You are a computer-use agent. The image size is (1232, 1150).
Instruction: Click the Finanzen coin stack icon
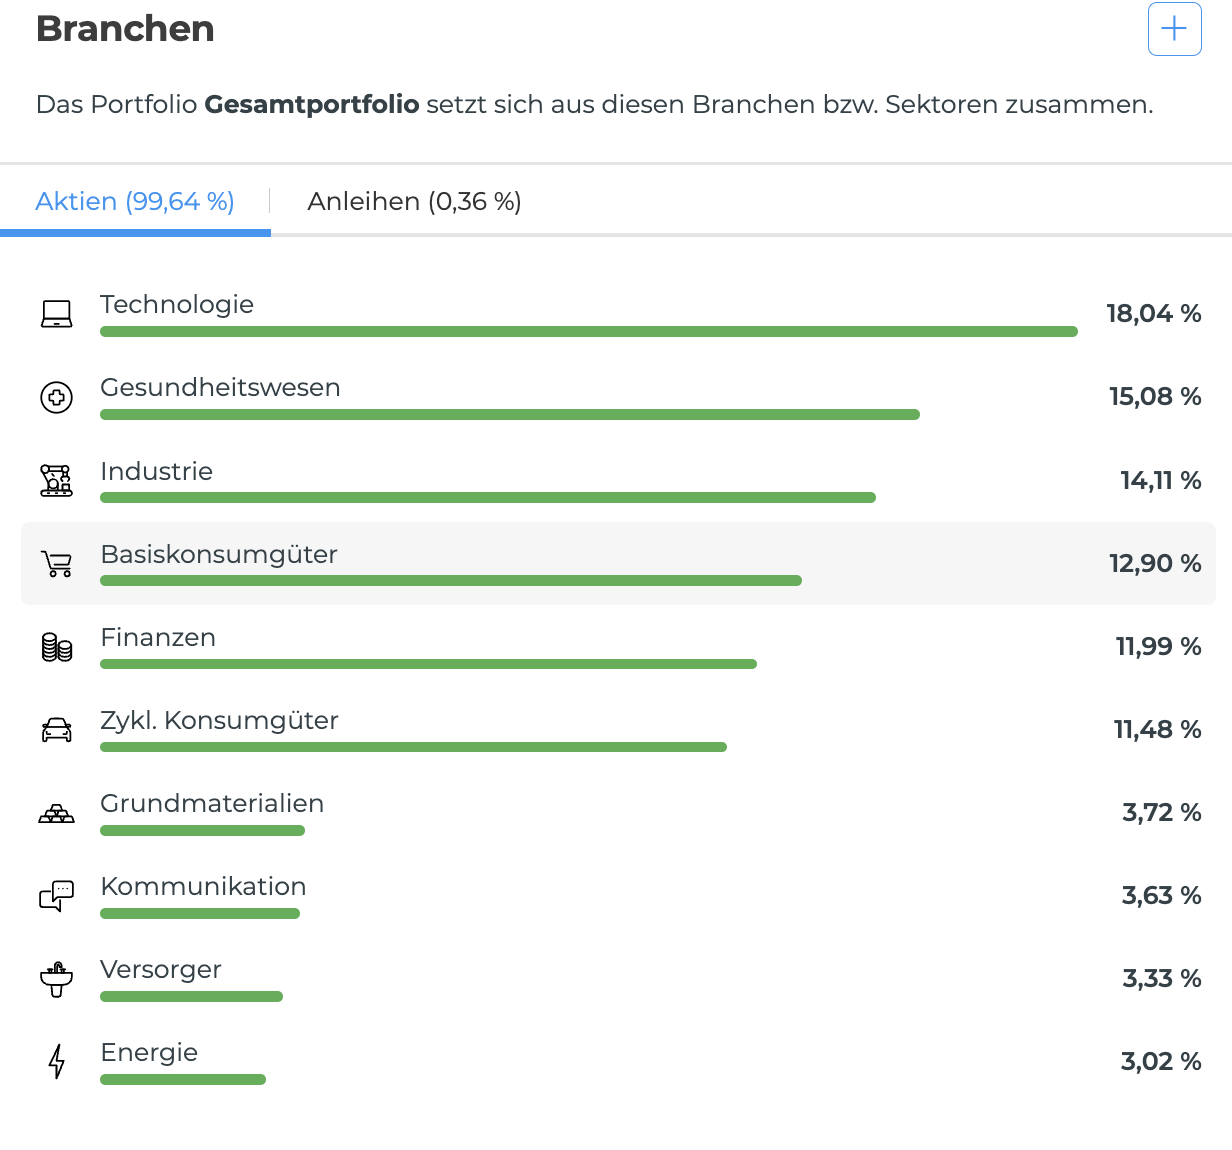tap(57, 647)
